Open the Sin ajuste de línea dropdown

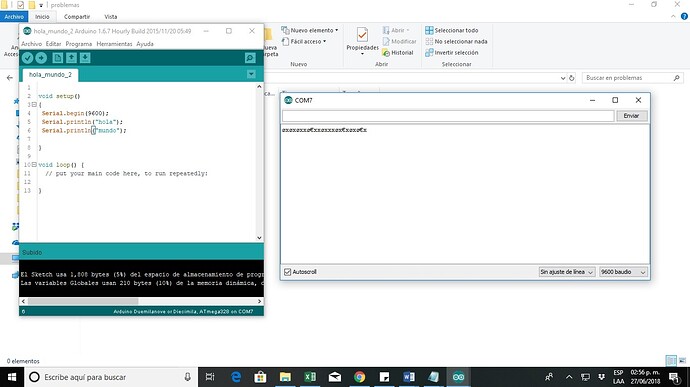coord(567,272)
